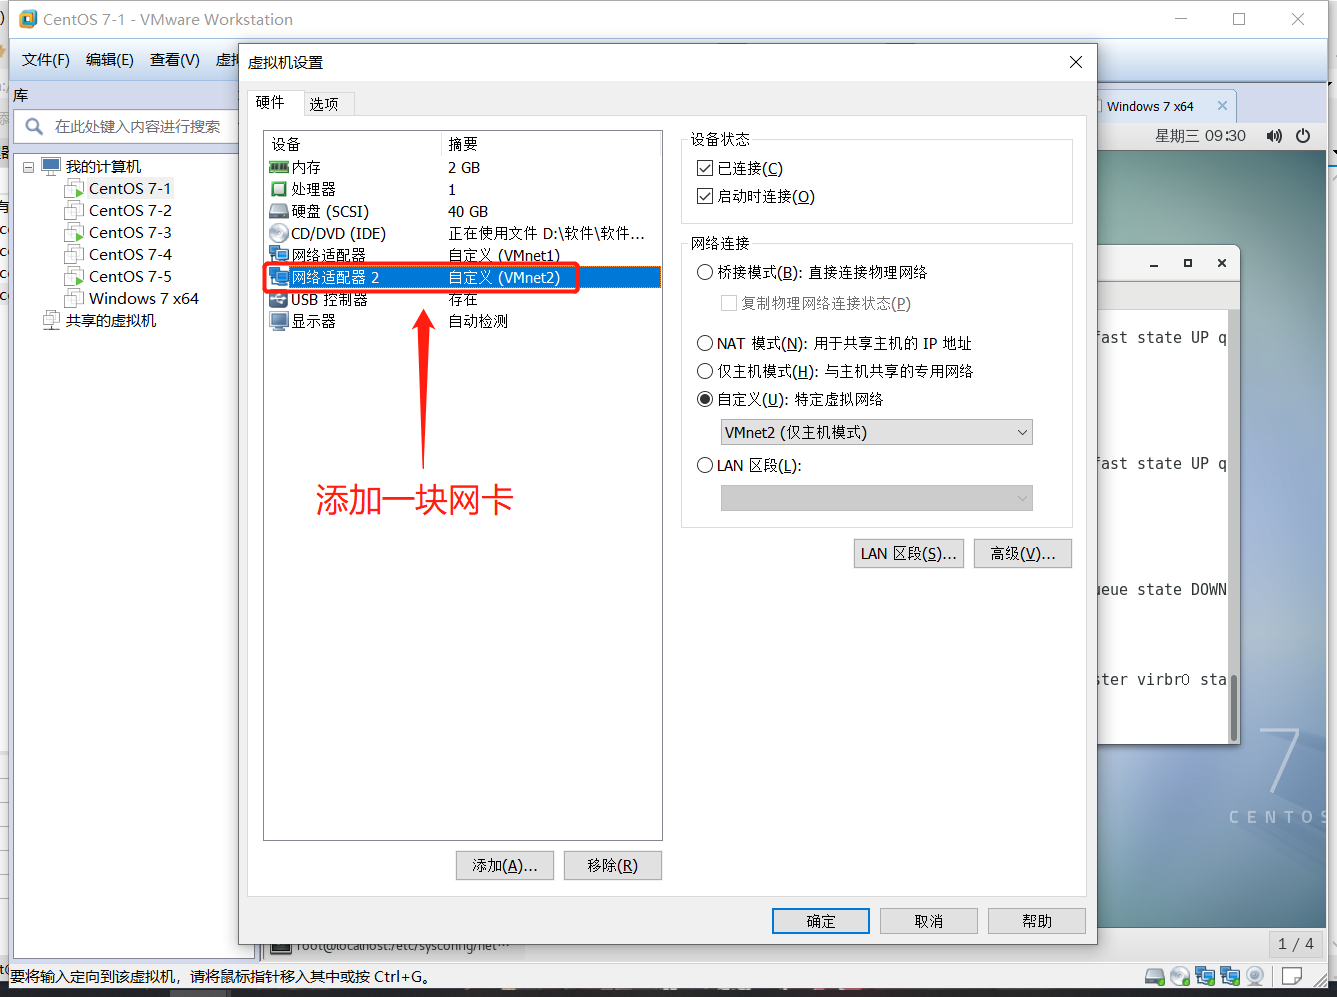Click the library search input field
The image size is (1337, 997).
[x=138, y=126]
